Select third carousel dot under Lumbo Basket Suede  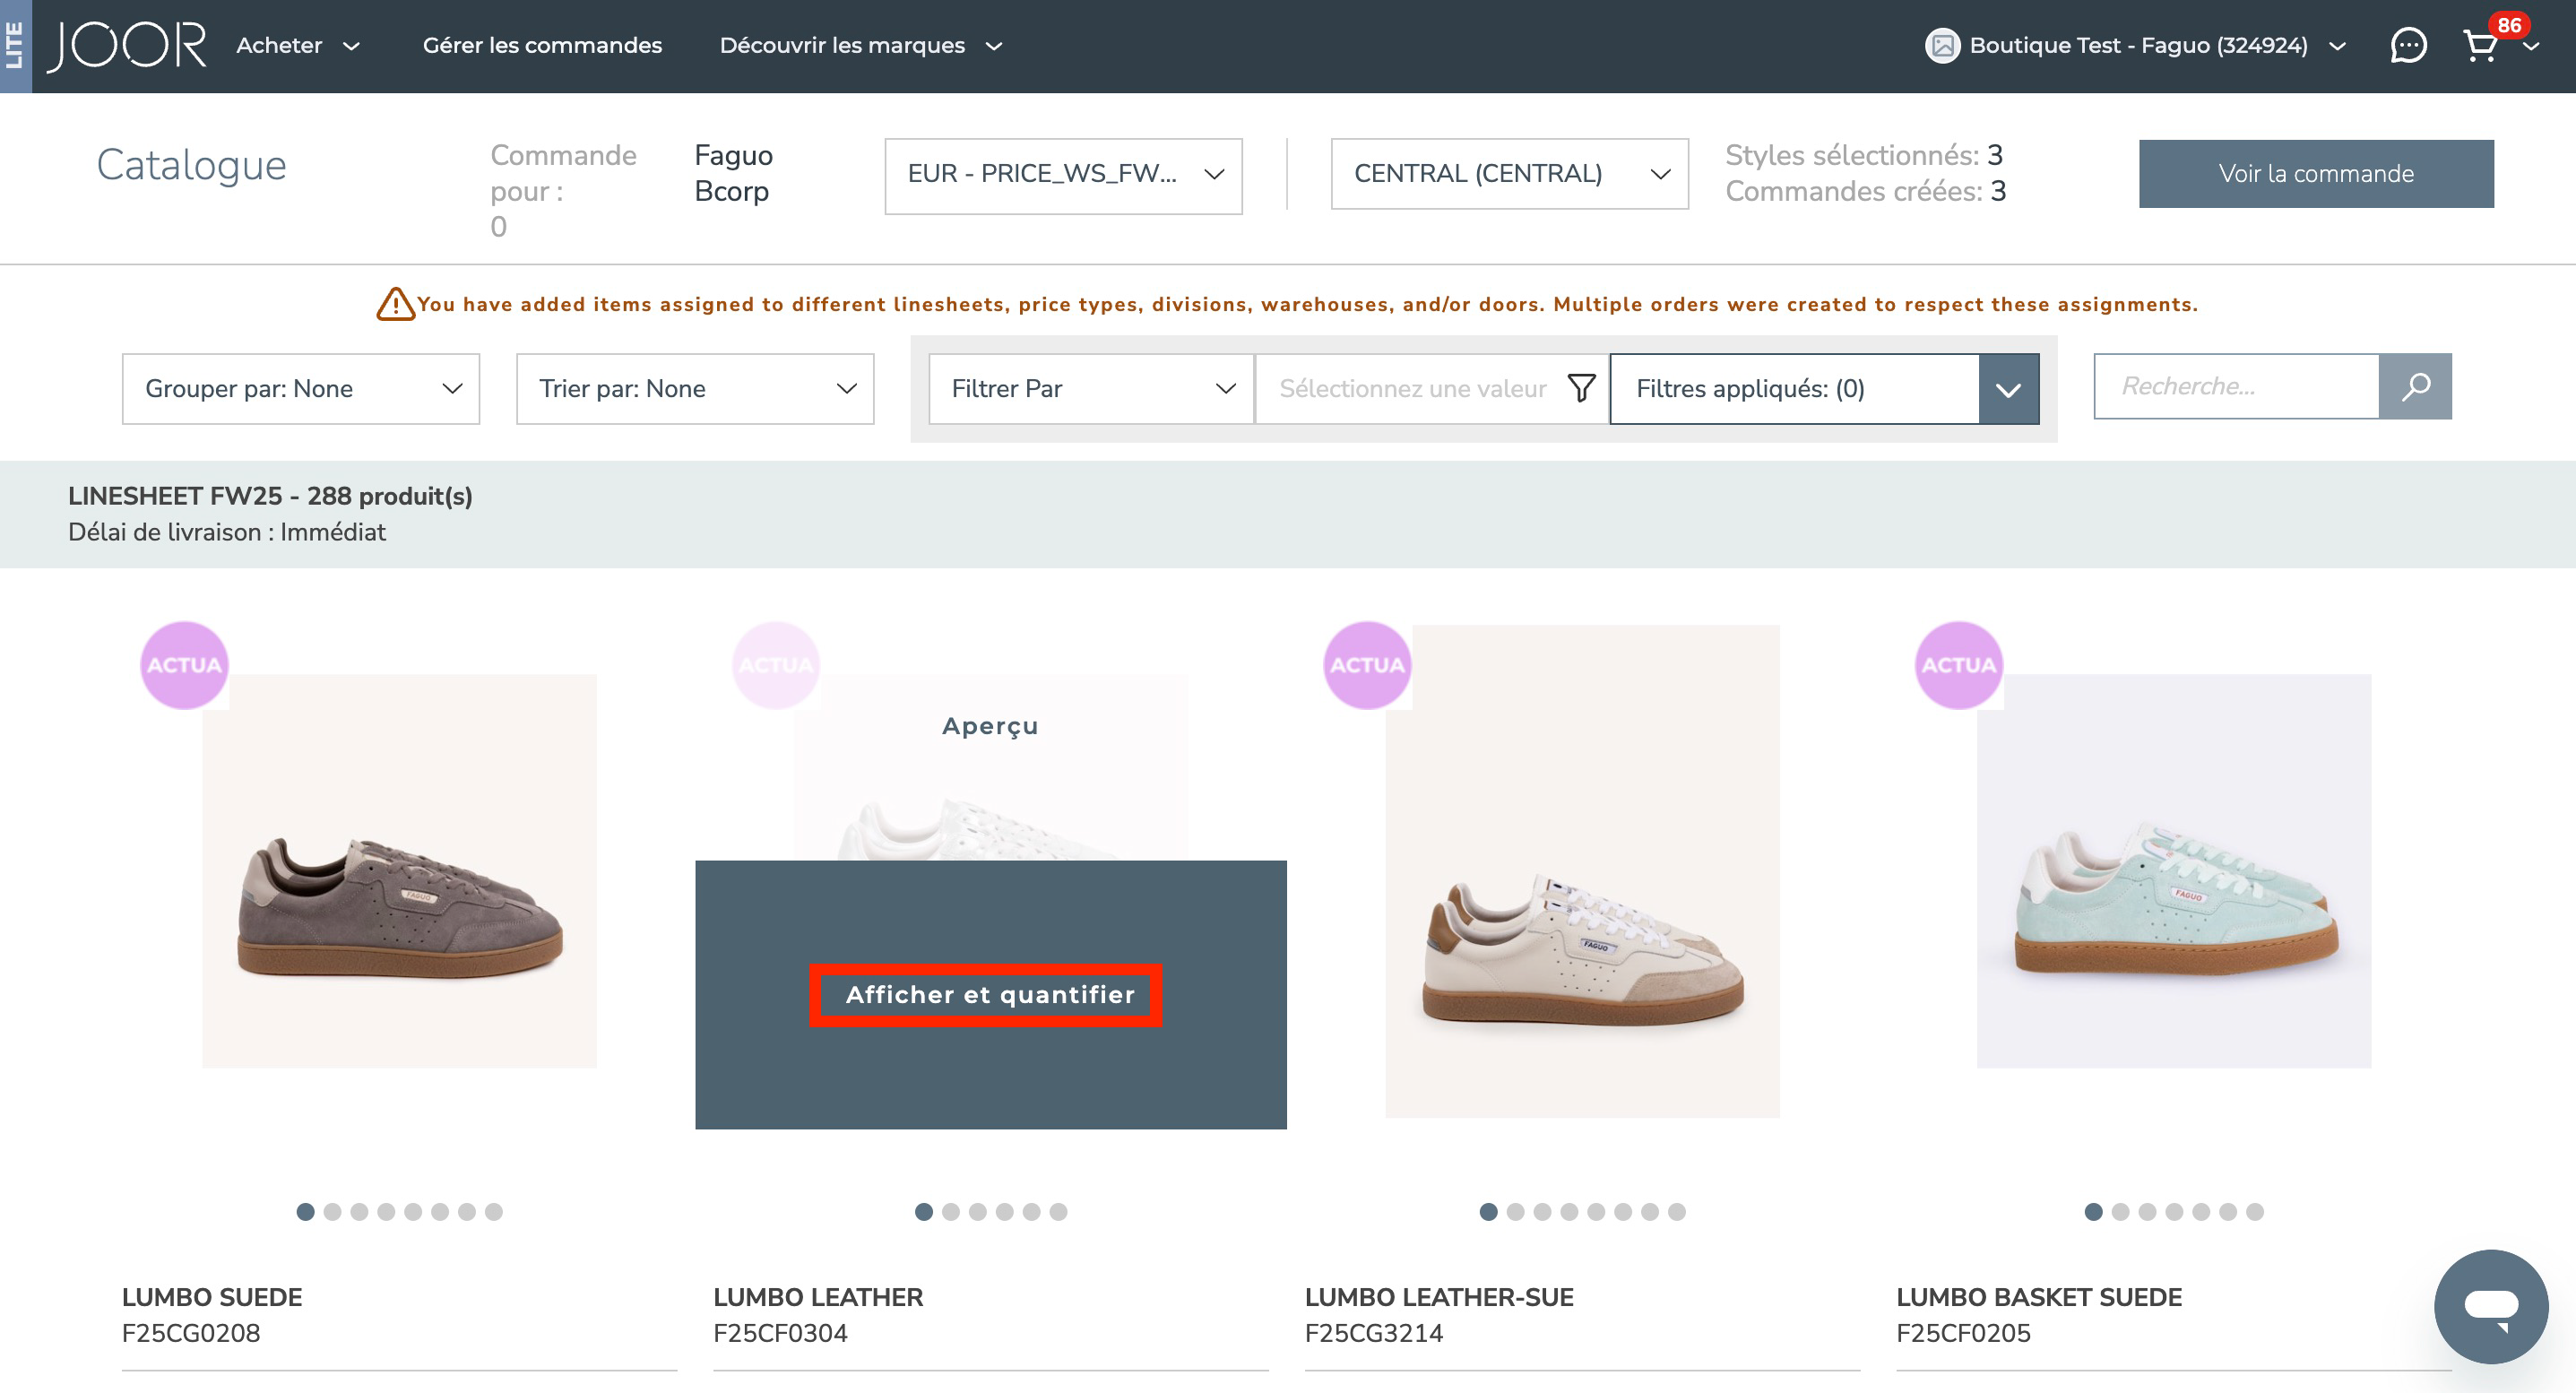(x=2147, y=1212)
